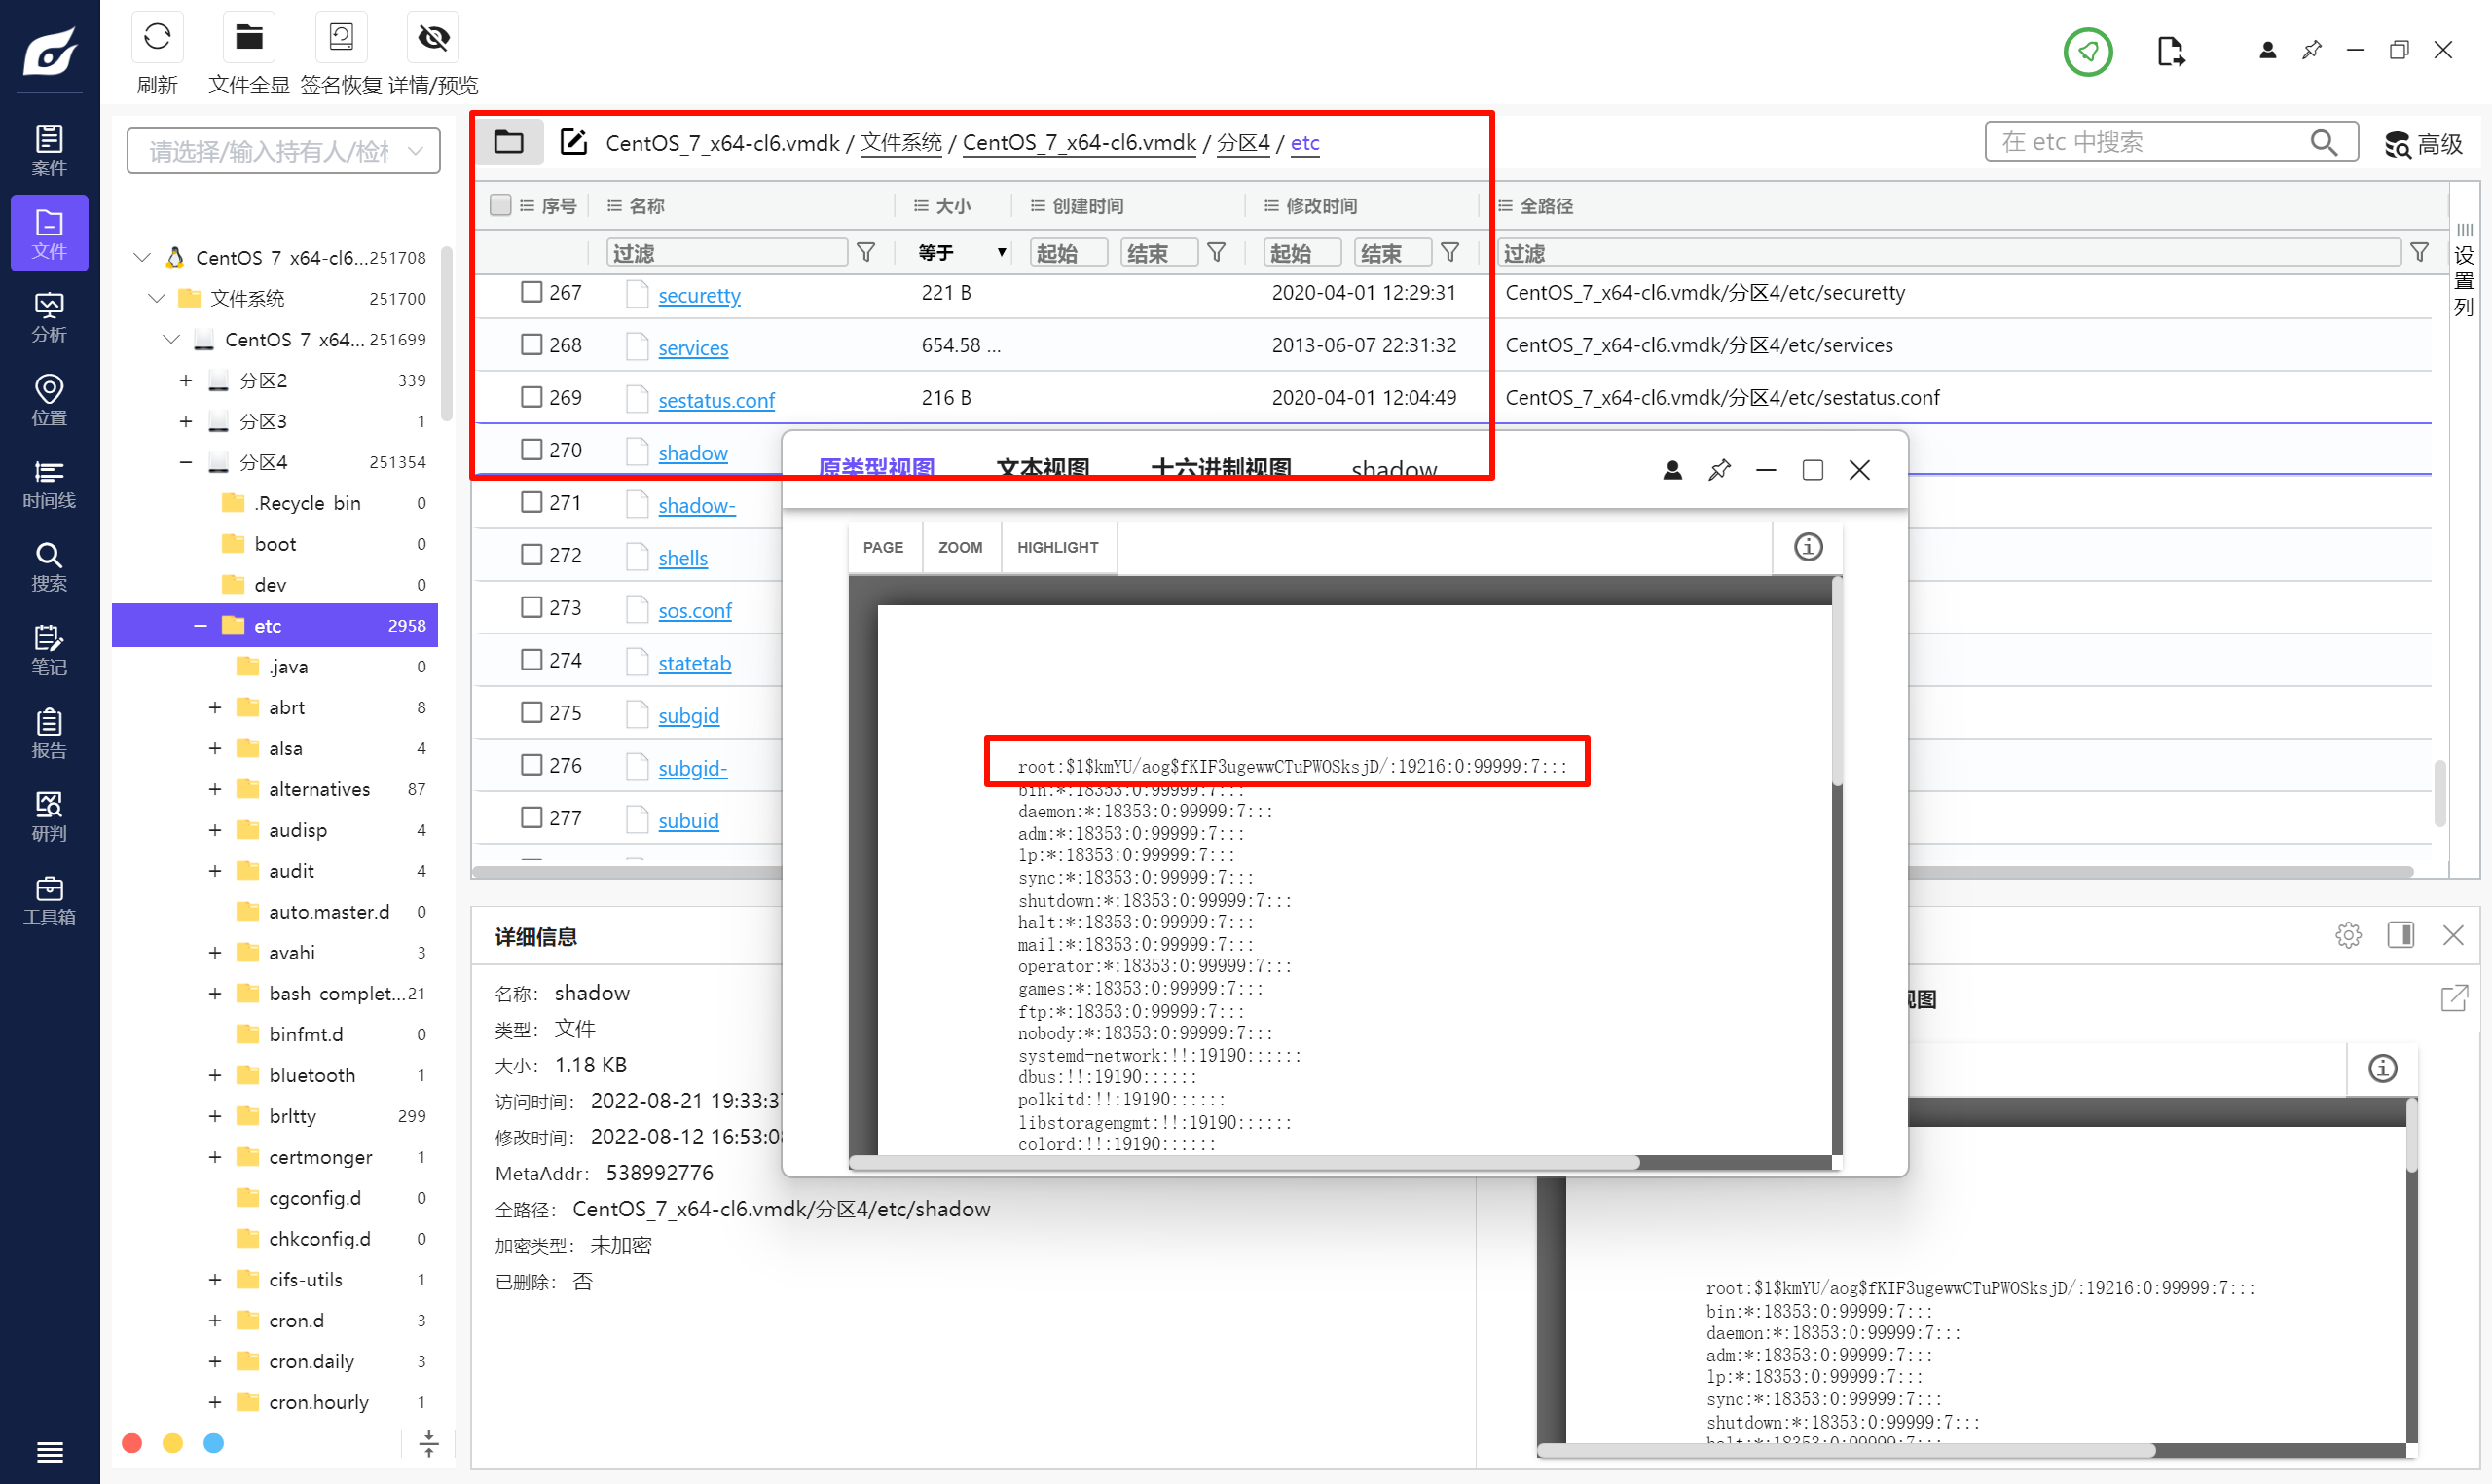This screenshot has width=2492, height=1484.
Task: Click the 名称 filter funnel icon
Action: [866, 252]
